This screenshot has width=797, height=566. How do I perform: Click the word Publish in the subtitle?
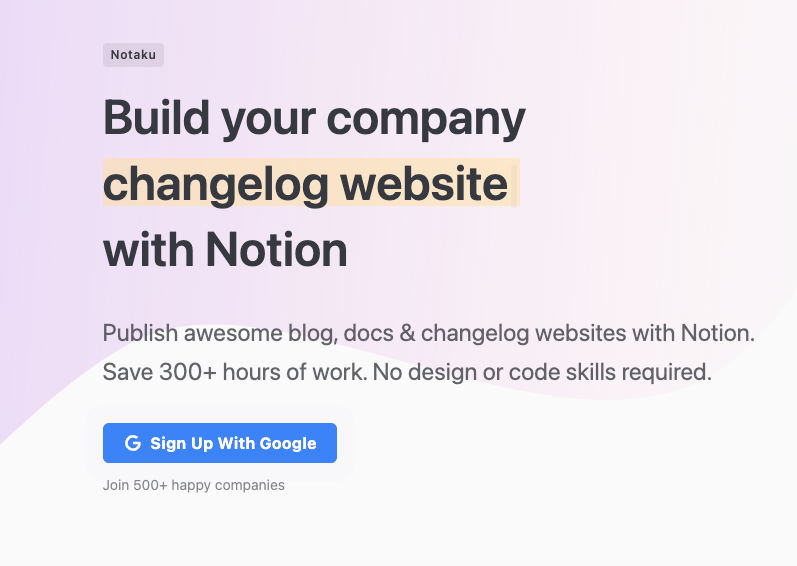tap(140, 334)
